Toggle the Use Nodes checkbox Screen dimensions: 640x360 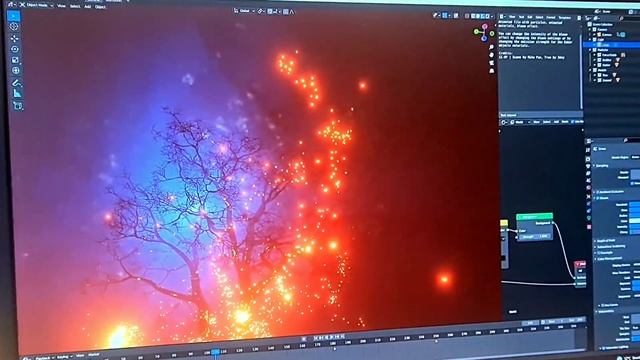tap(573, 122)
